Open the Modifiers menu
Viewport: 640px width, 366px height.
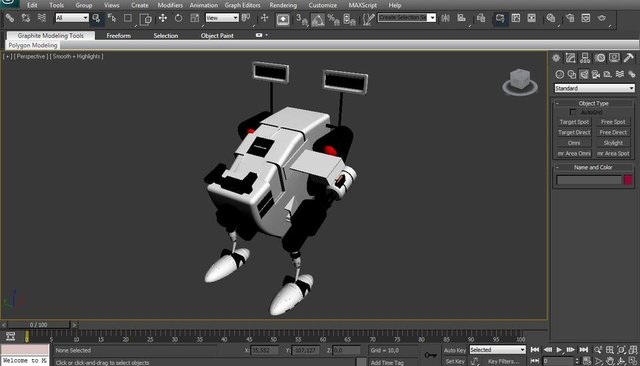[x=170, y=5]
